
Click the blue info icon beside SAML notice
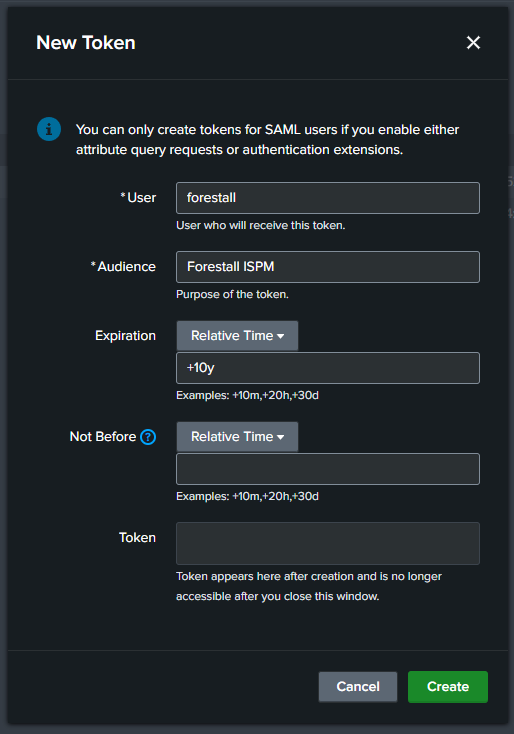[x=49, y=129]
